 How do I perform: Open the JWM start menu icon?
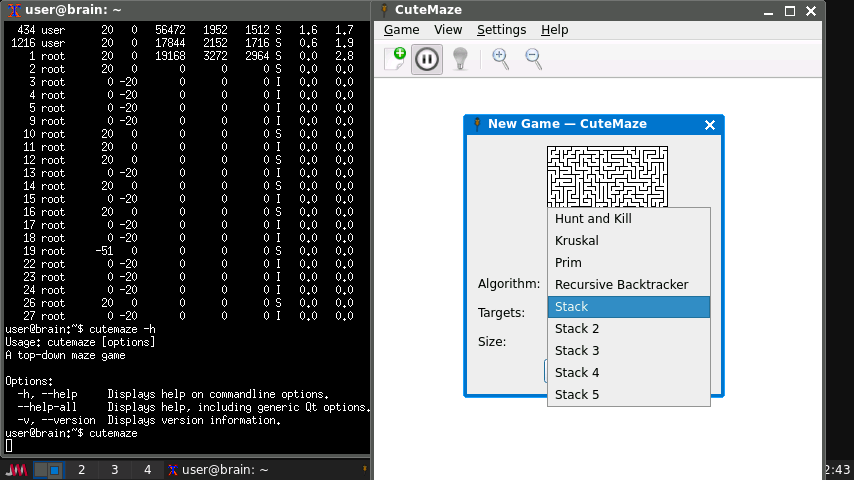[16, 470]
